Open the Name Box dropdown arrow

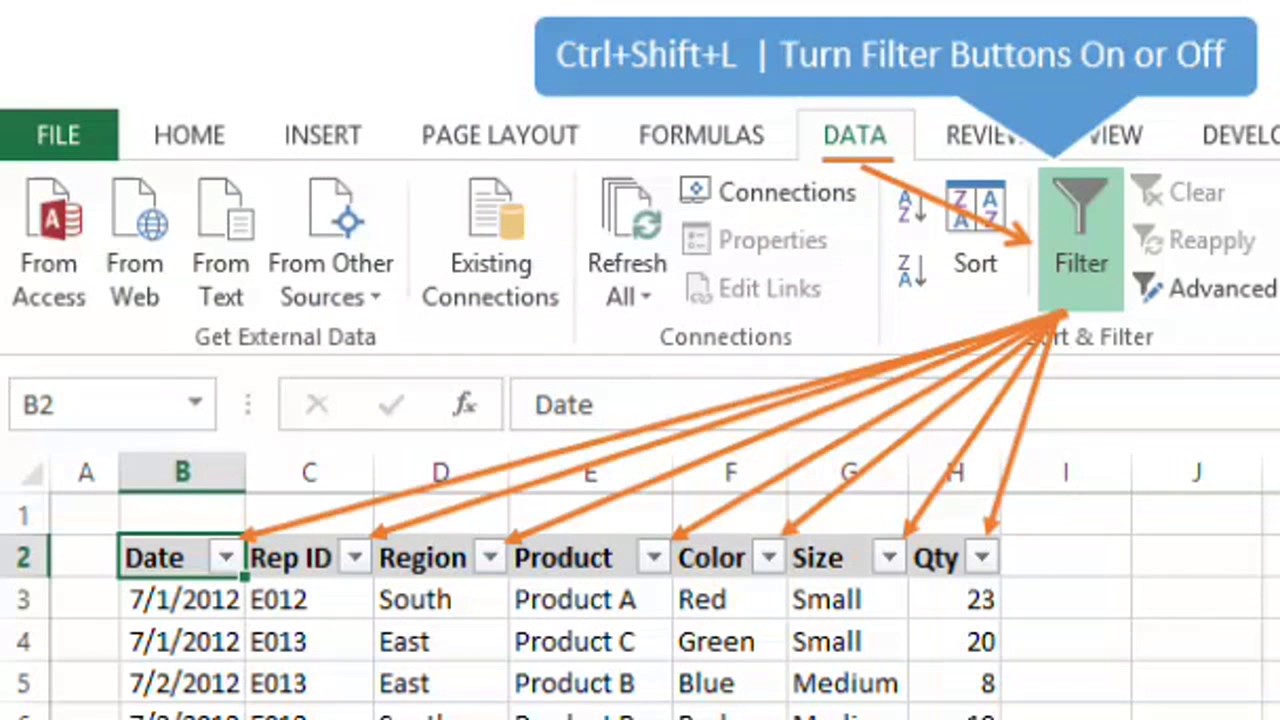(195, 404)
